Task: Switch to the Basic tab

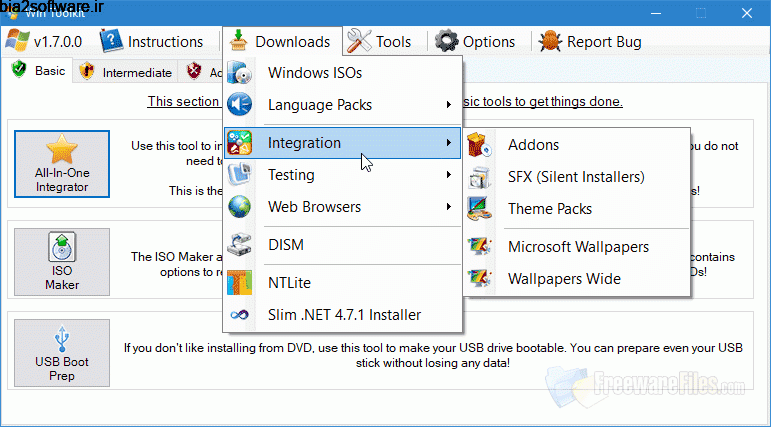Action: [x=37, y=70]
